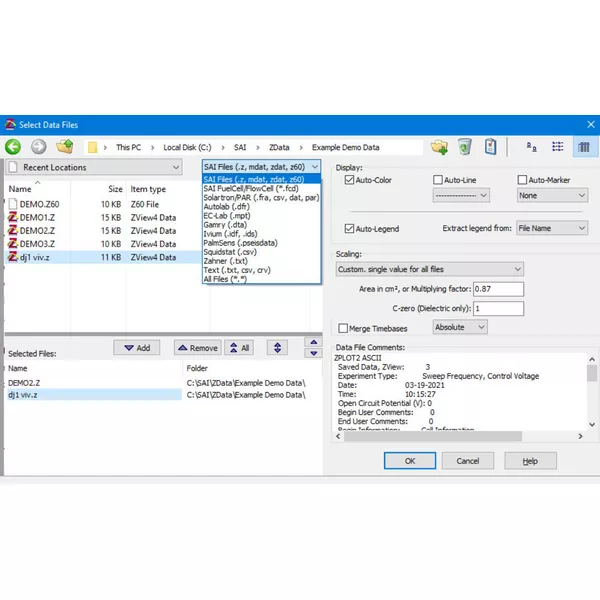Click the Size column header
The image size is (600, 600).
115,189
